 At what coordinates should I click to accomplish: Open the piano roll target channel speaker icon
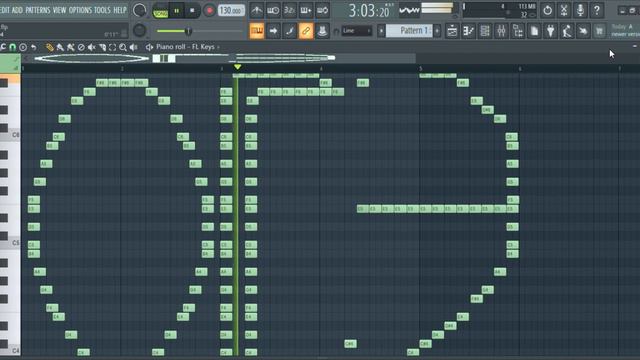149,47
